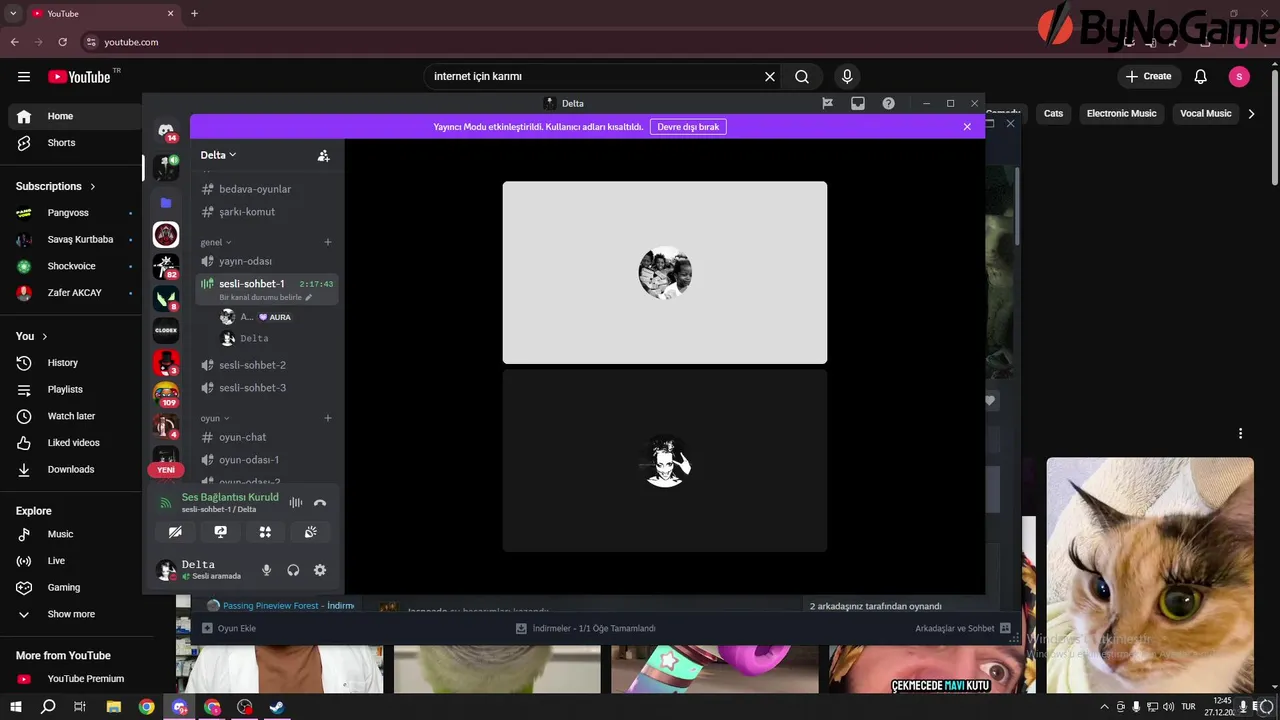Open the YouTube hamburger guide menu
1280x720 pixels.
coord(24,76)
